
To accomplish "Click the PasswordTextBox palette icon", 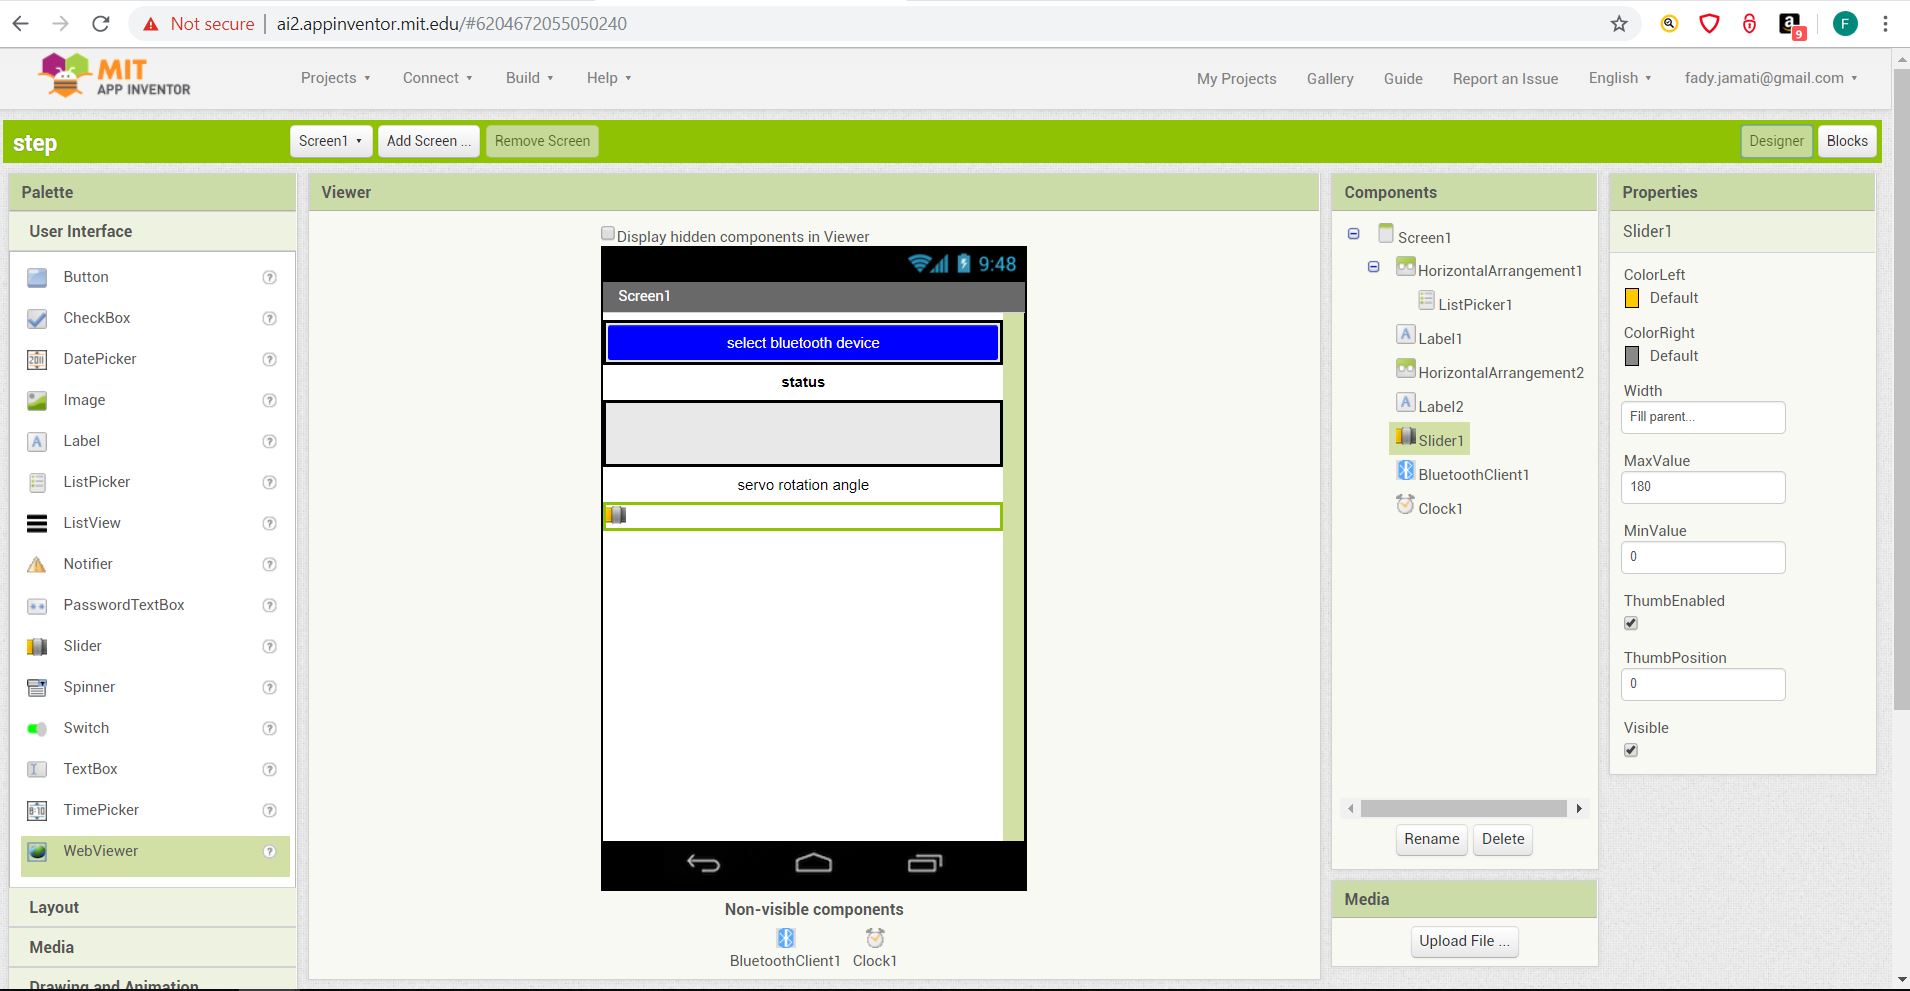I will point(37,606).
